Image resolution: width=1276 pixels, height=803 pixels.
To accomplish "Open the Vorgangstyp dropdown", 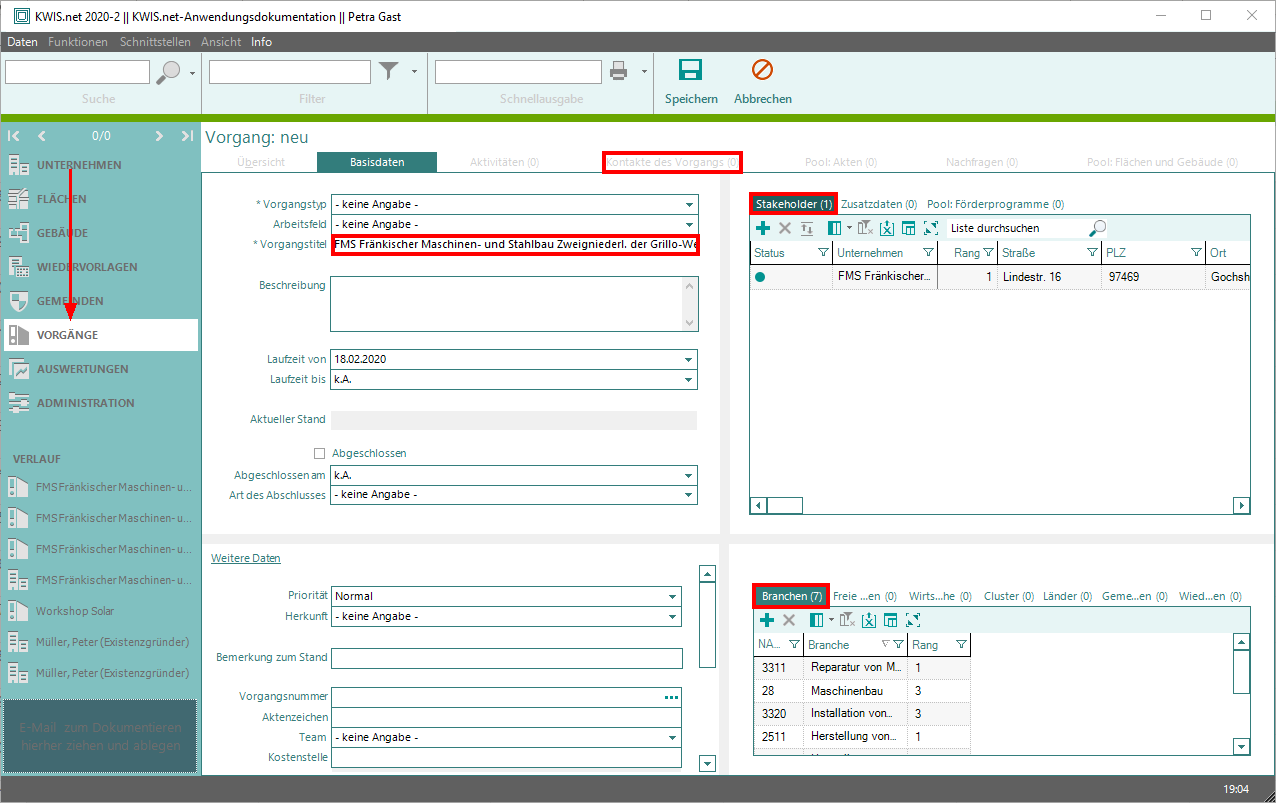I will coord(689,204).
